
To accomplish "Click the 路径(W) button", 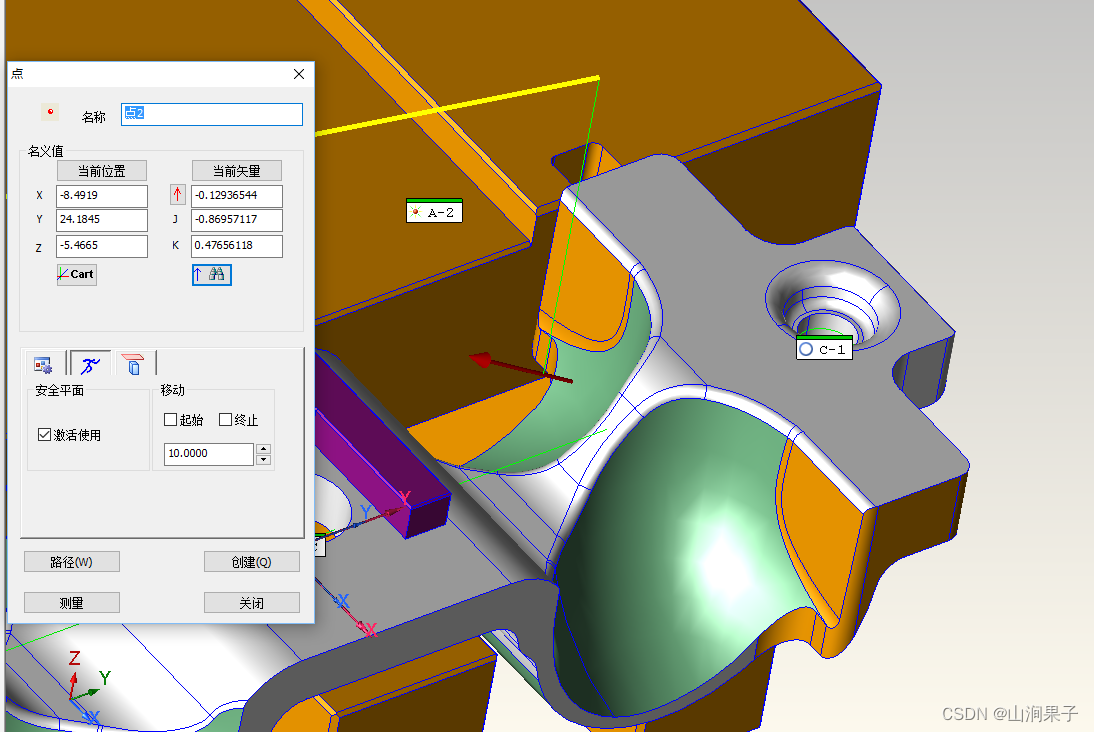I will 72,562.
